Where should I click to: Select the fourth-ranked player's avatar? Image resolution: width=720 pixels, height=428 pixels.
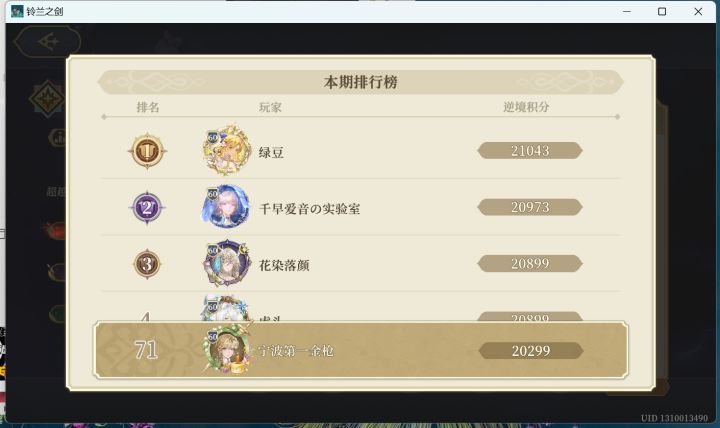(225, 308)
